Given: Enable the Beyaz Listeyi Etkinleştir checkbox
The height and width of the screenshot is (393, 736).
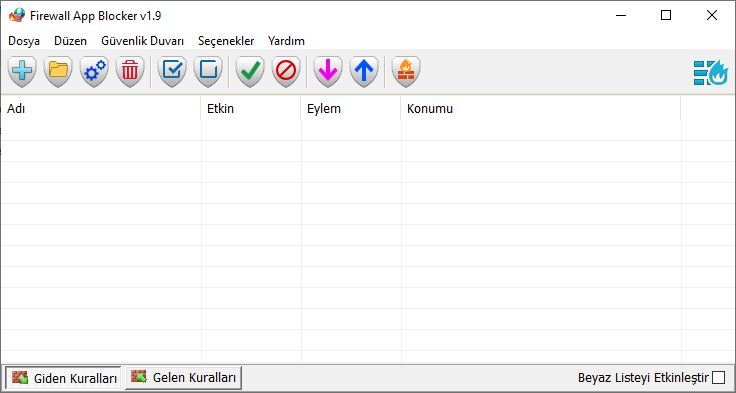Looking at the screenshot, I should coord(718,378).
